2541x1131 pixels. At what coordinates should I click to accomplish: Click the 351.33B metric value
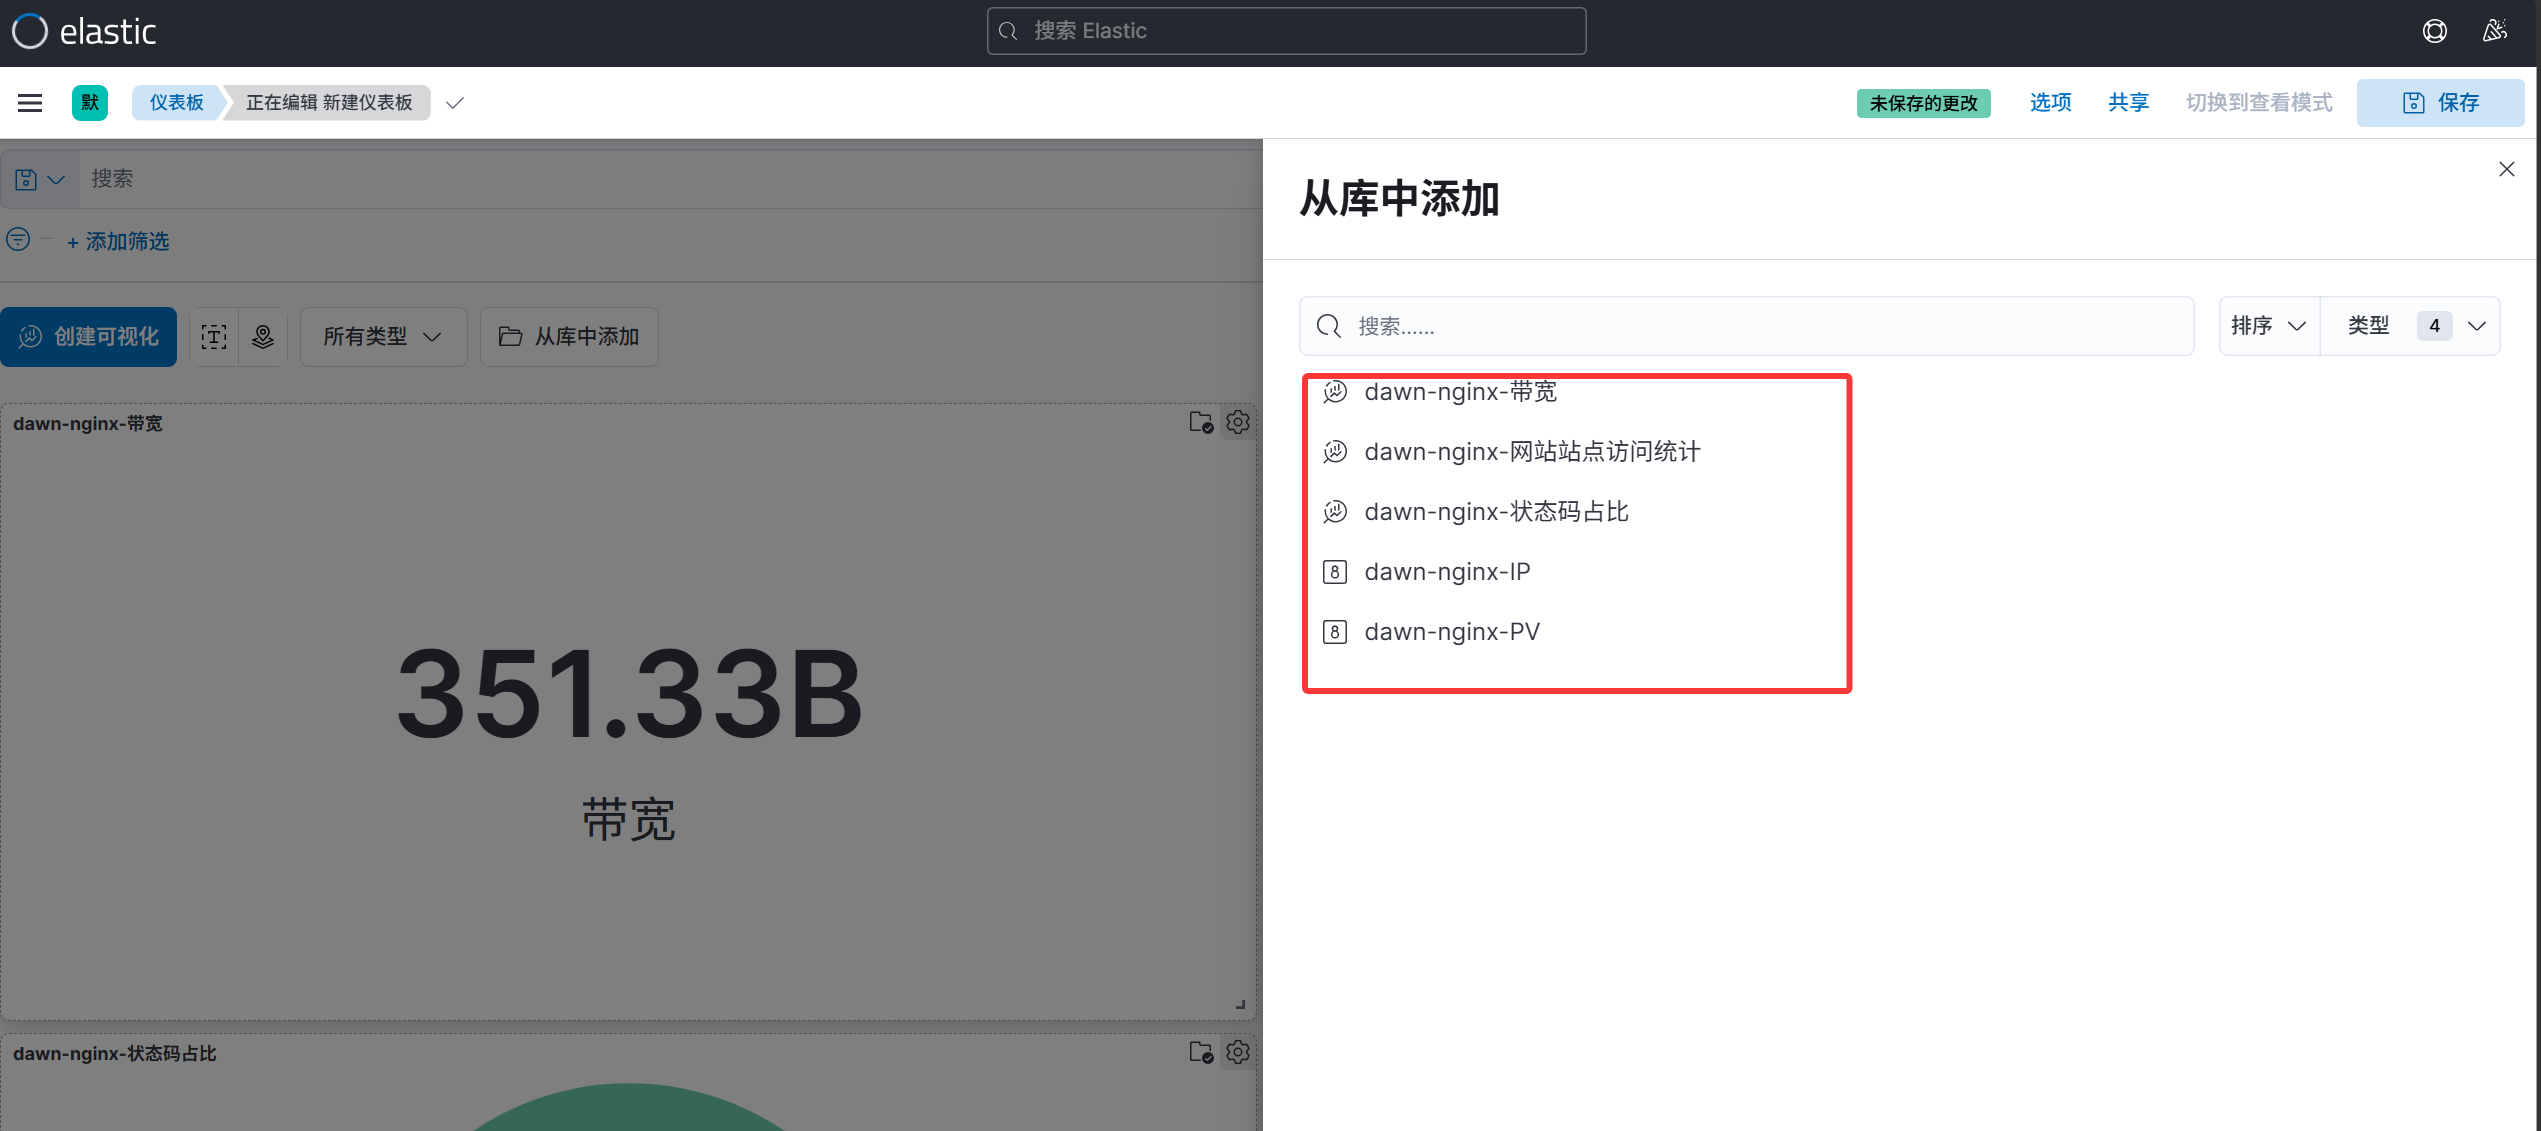629,694
